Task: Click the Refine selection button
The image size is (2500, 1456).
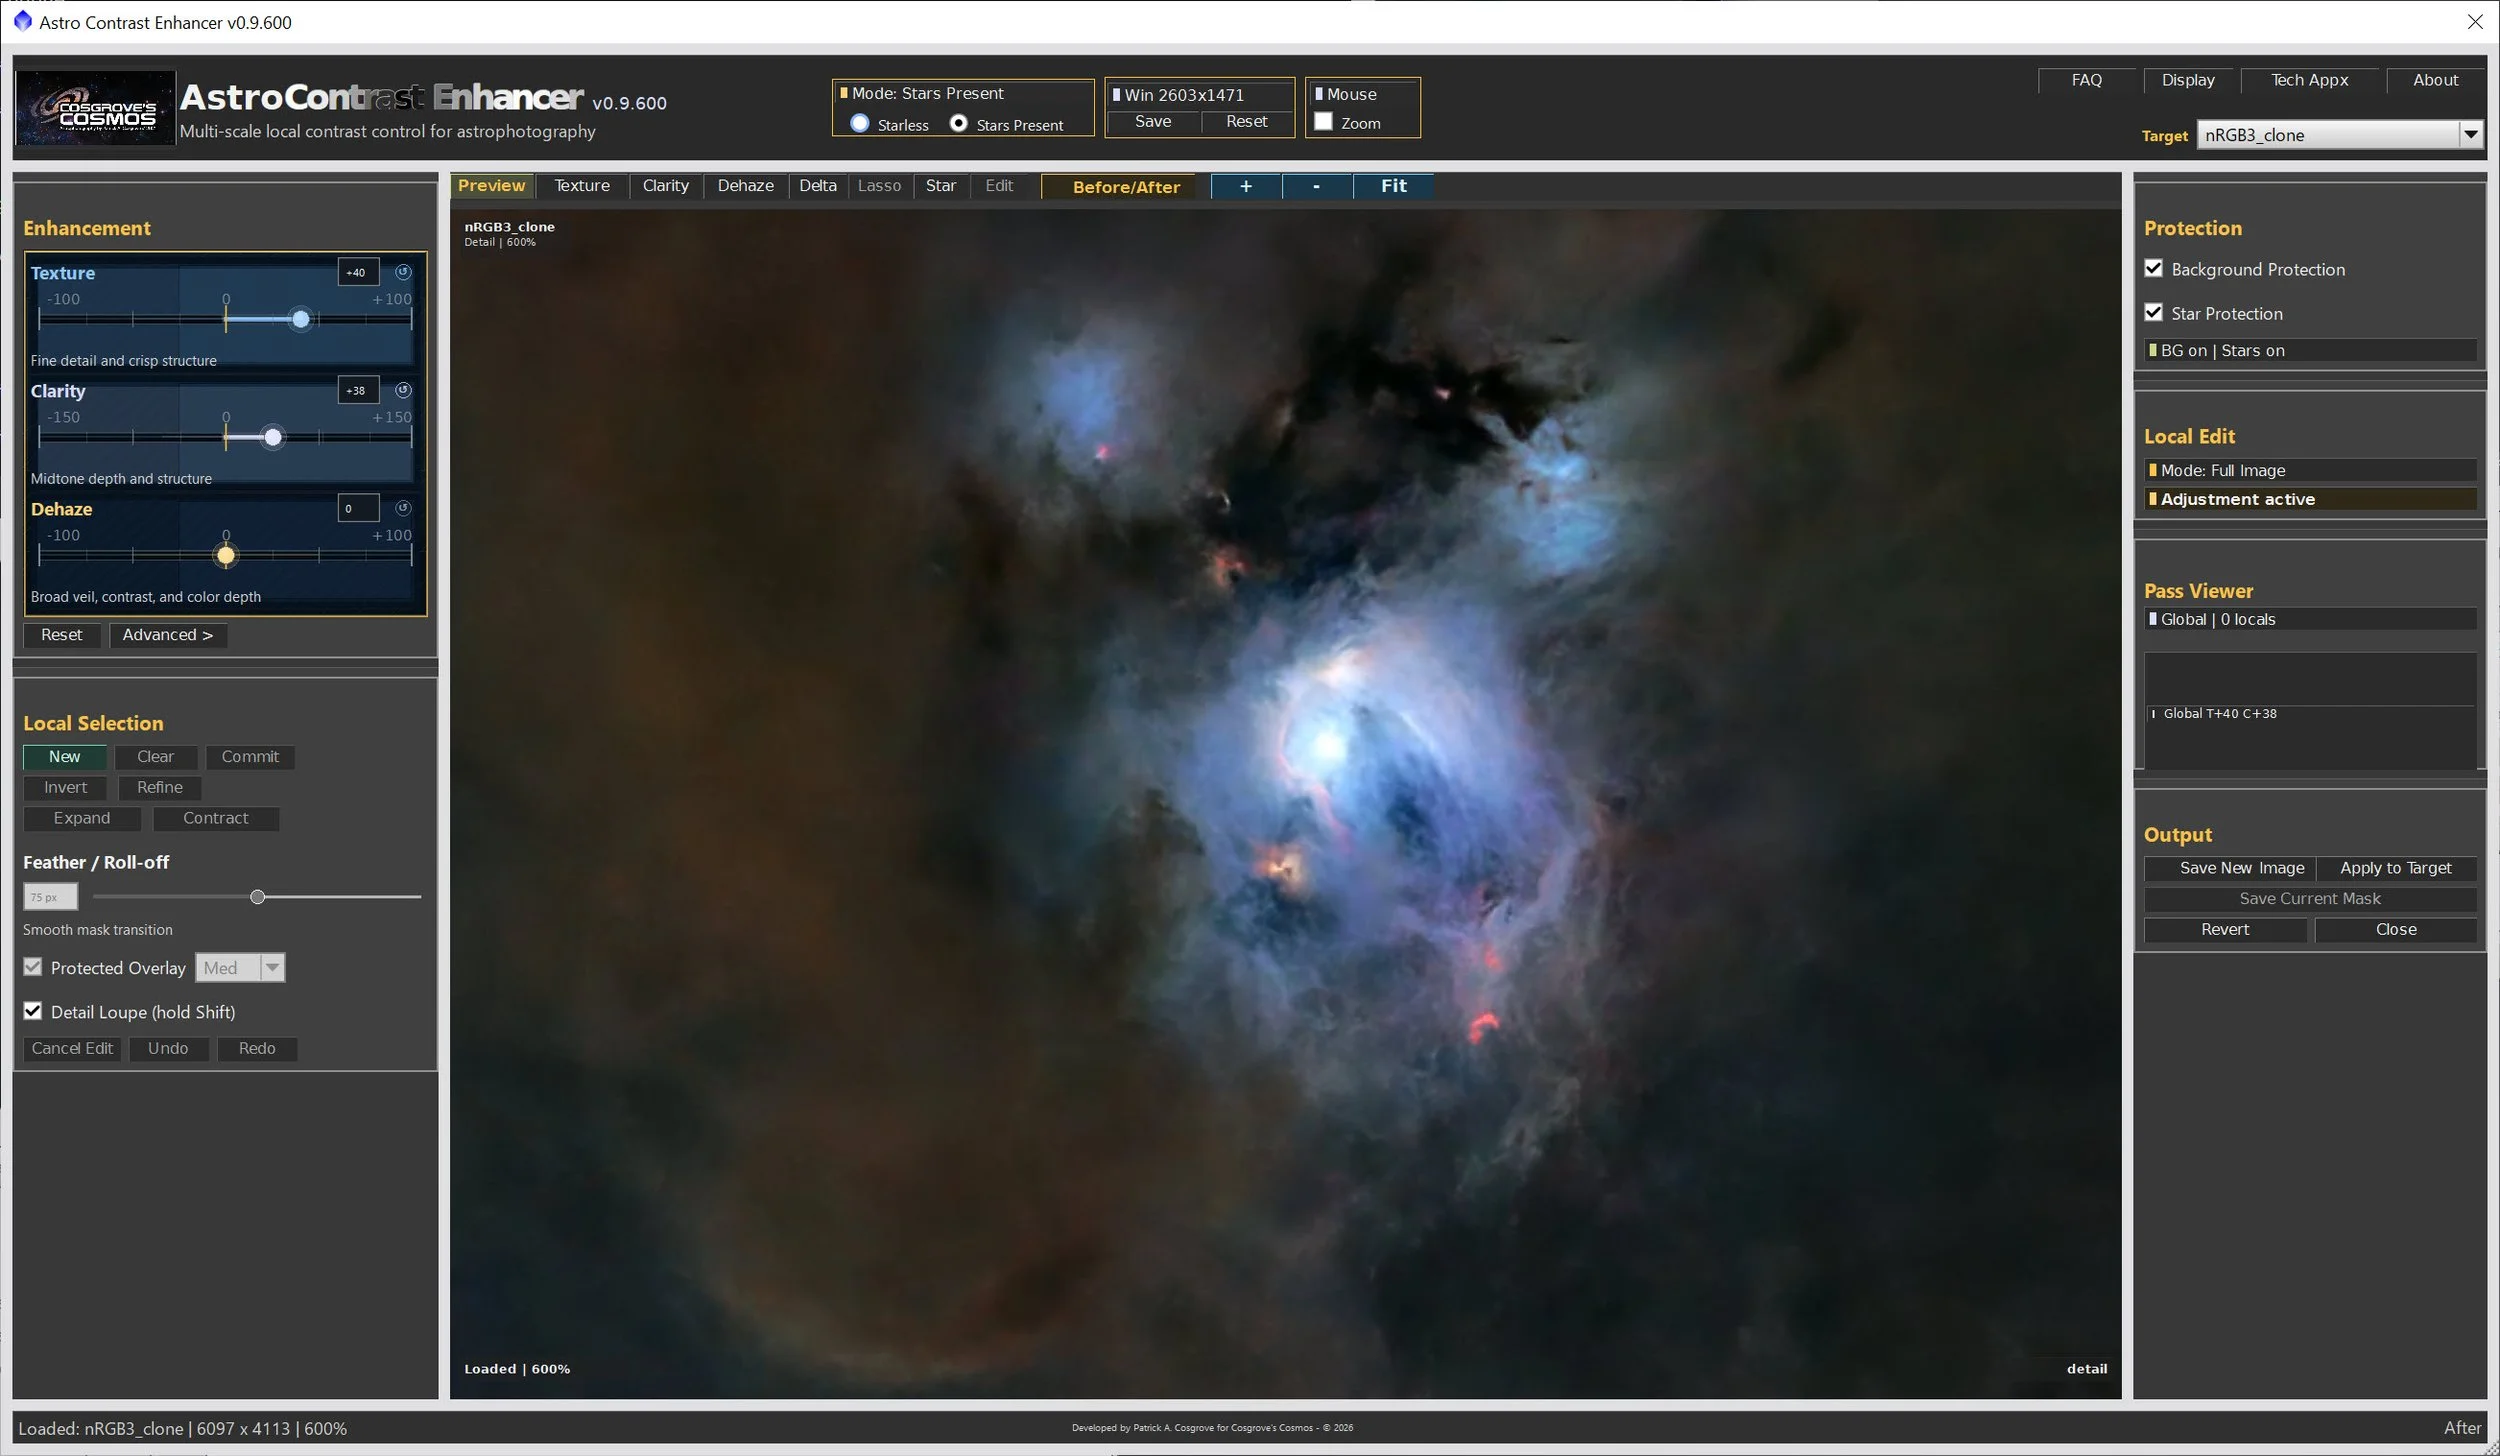Action: 160,788
